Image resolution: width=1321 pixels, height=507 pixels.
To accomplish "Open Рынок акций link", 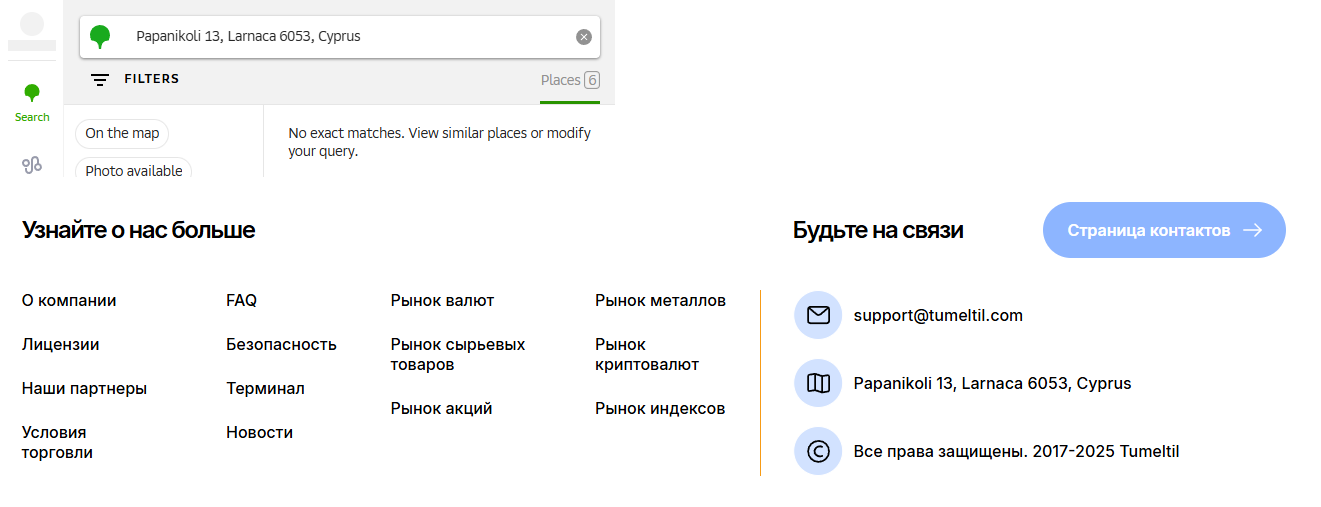I will pyautogui.click(x=442, y=408).
